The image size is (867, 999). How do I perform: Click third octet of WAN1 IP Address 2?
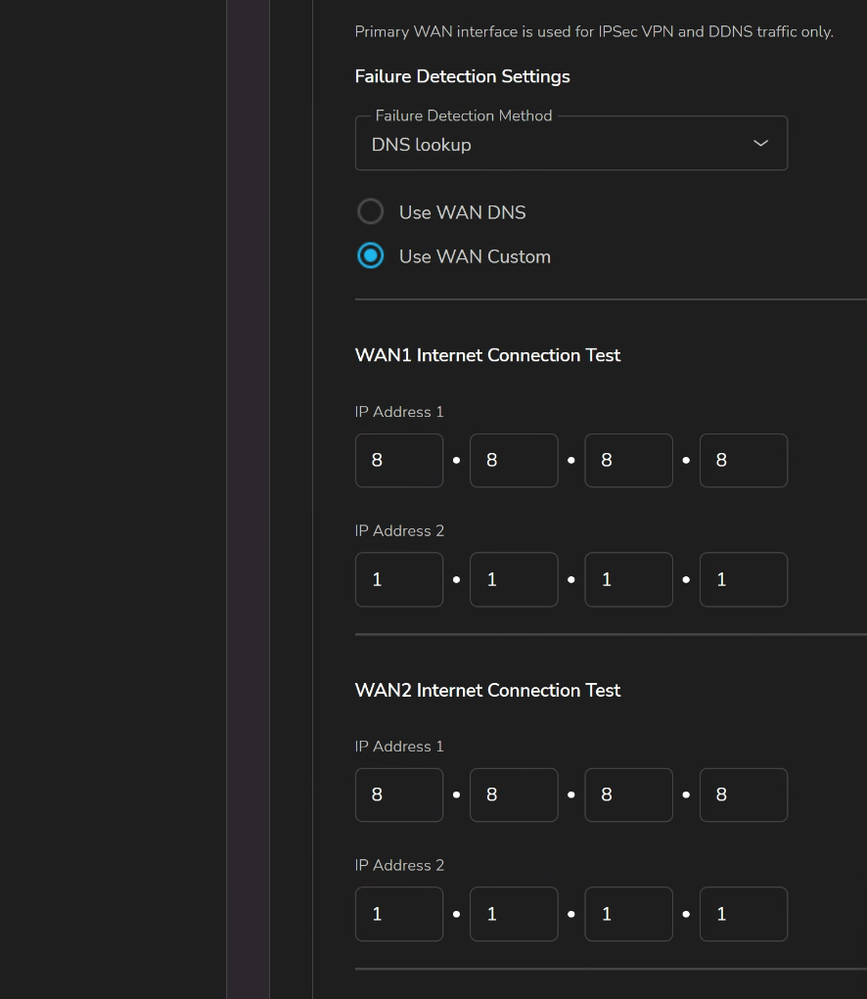629,580
